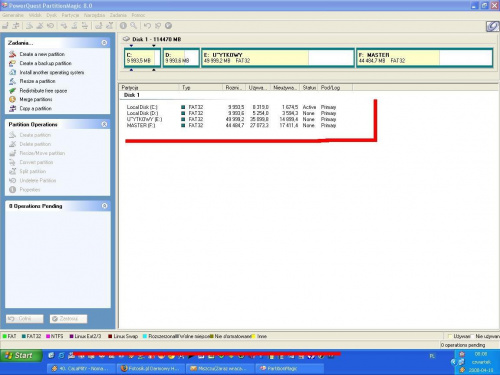Select the E: UŻYTKOWY partition block
The height and width of the screenshot is (375, 500).
pos(277,58)
